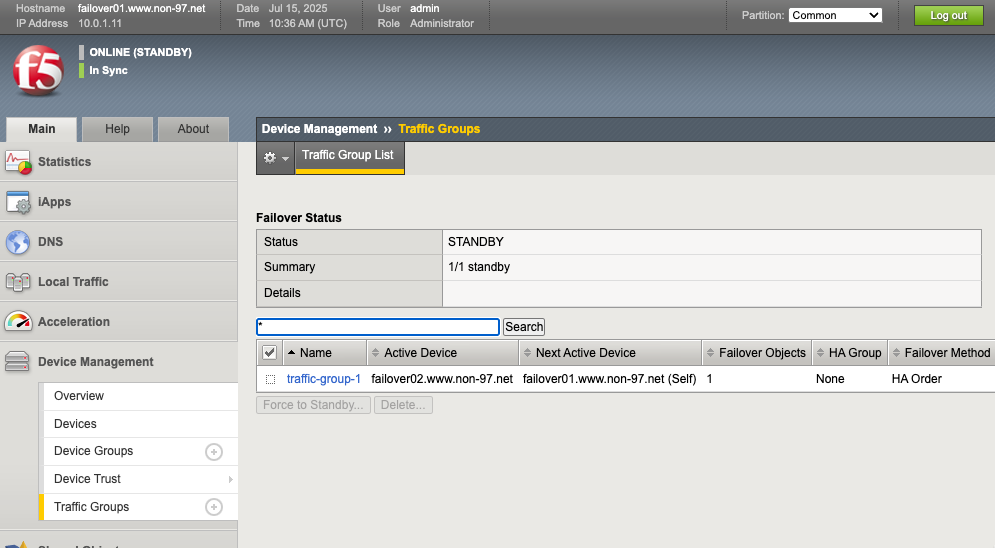Expand the DNS menu section
This screenshot has height=548, width=995.
119,242
